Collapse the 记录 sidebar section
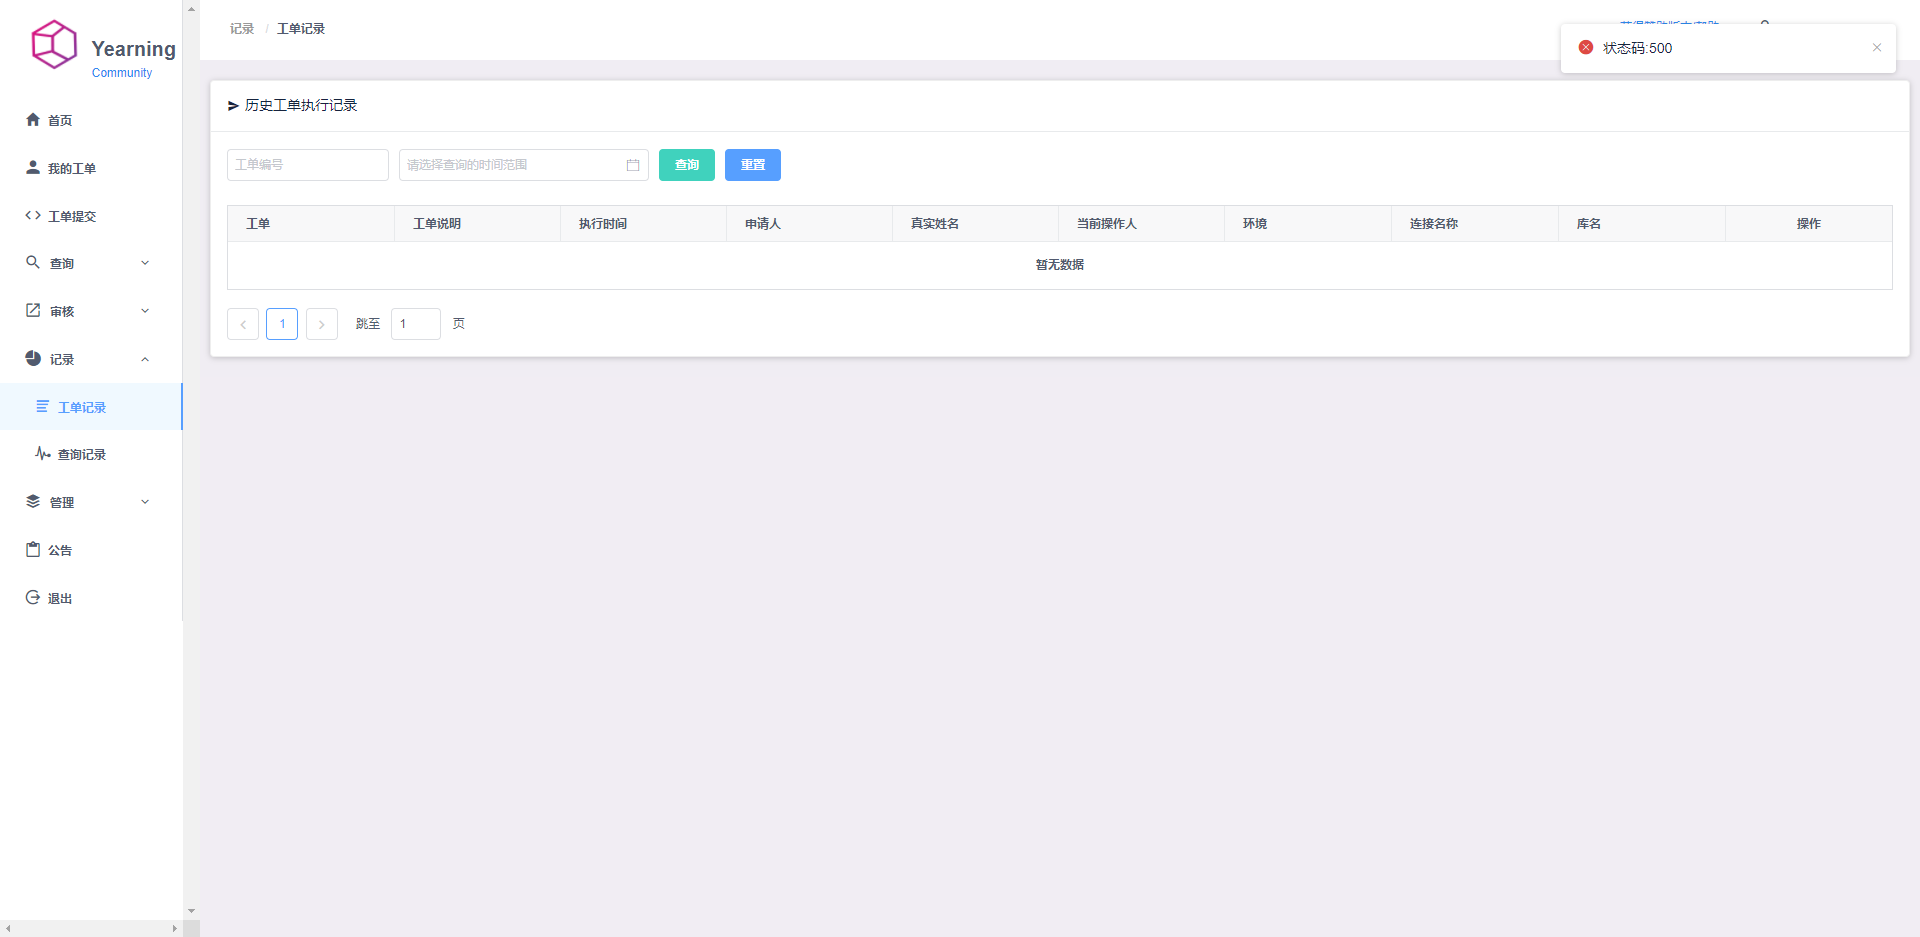 click(144, 358)
